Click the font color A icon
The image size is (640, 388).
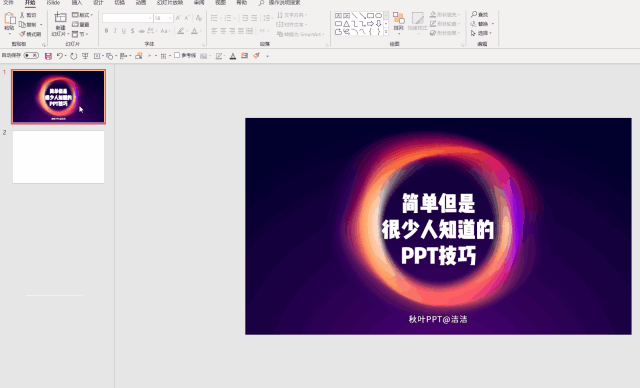pos(194,31)
